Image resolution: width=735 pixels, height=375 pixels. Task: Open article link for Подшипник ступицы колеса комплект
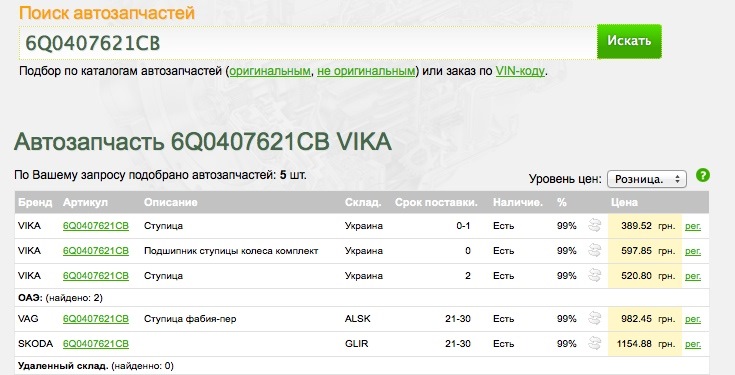pyautogui.click(x=96, y=251)
